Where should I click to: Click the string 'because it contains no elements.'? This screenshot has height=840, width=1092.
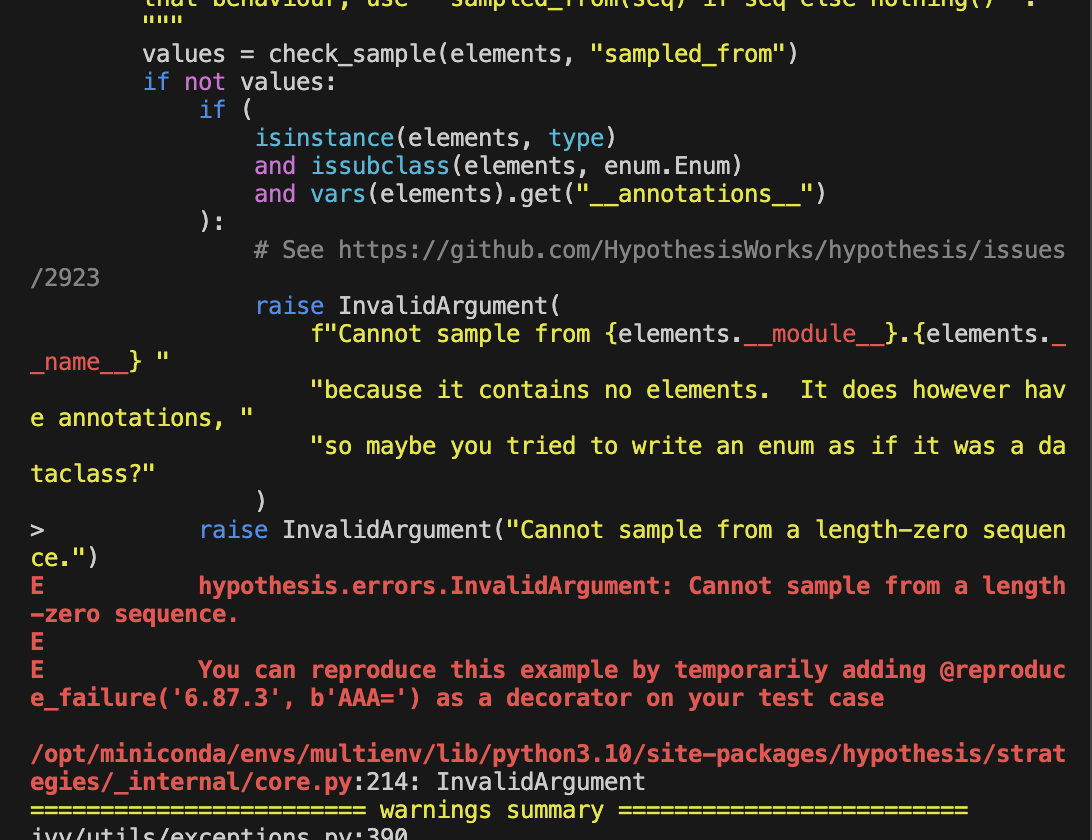pyautogui.click(x=540, y=389)
